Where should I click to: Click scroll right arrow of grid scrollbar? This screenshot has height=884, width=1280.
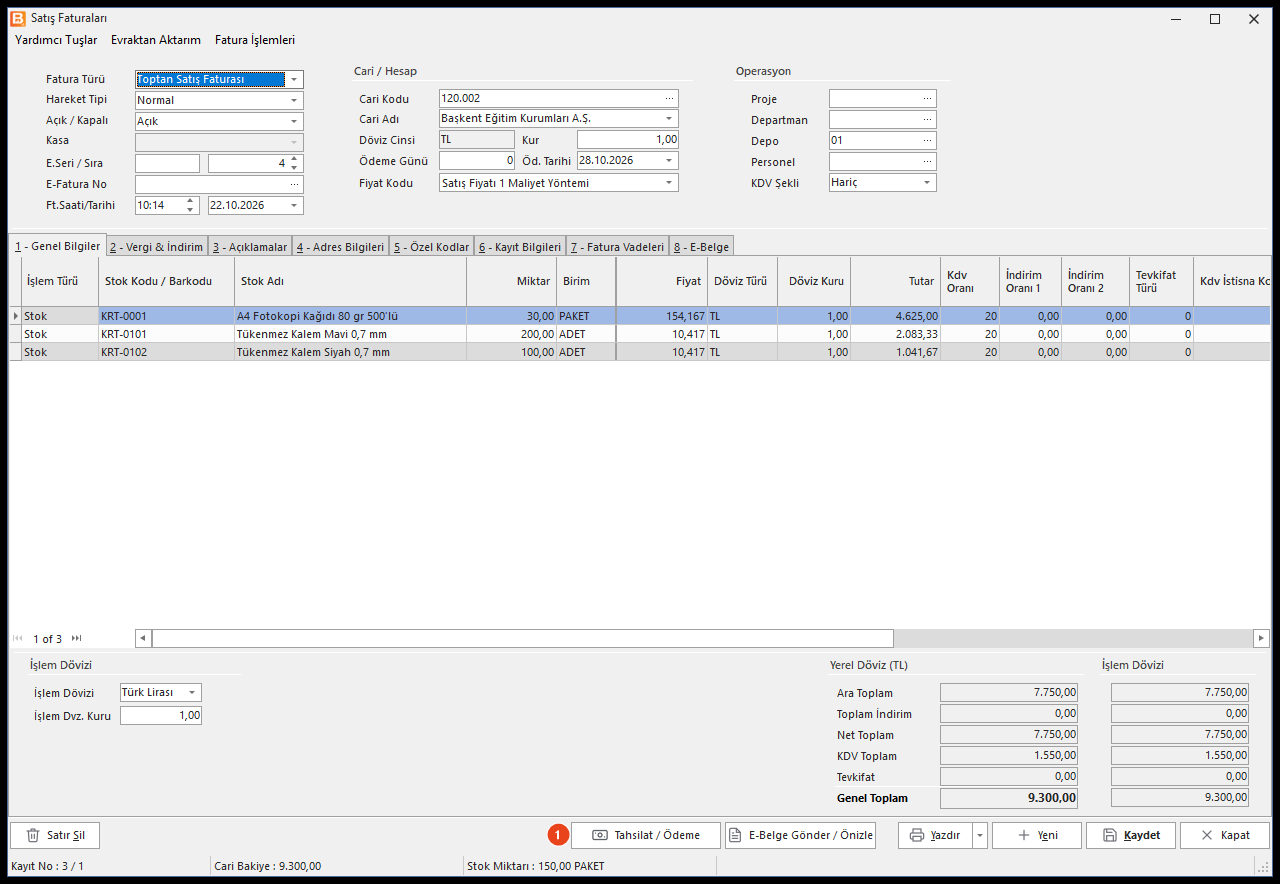pyautogui.click(x=1261, y=638)
